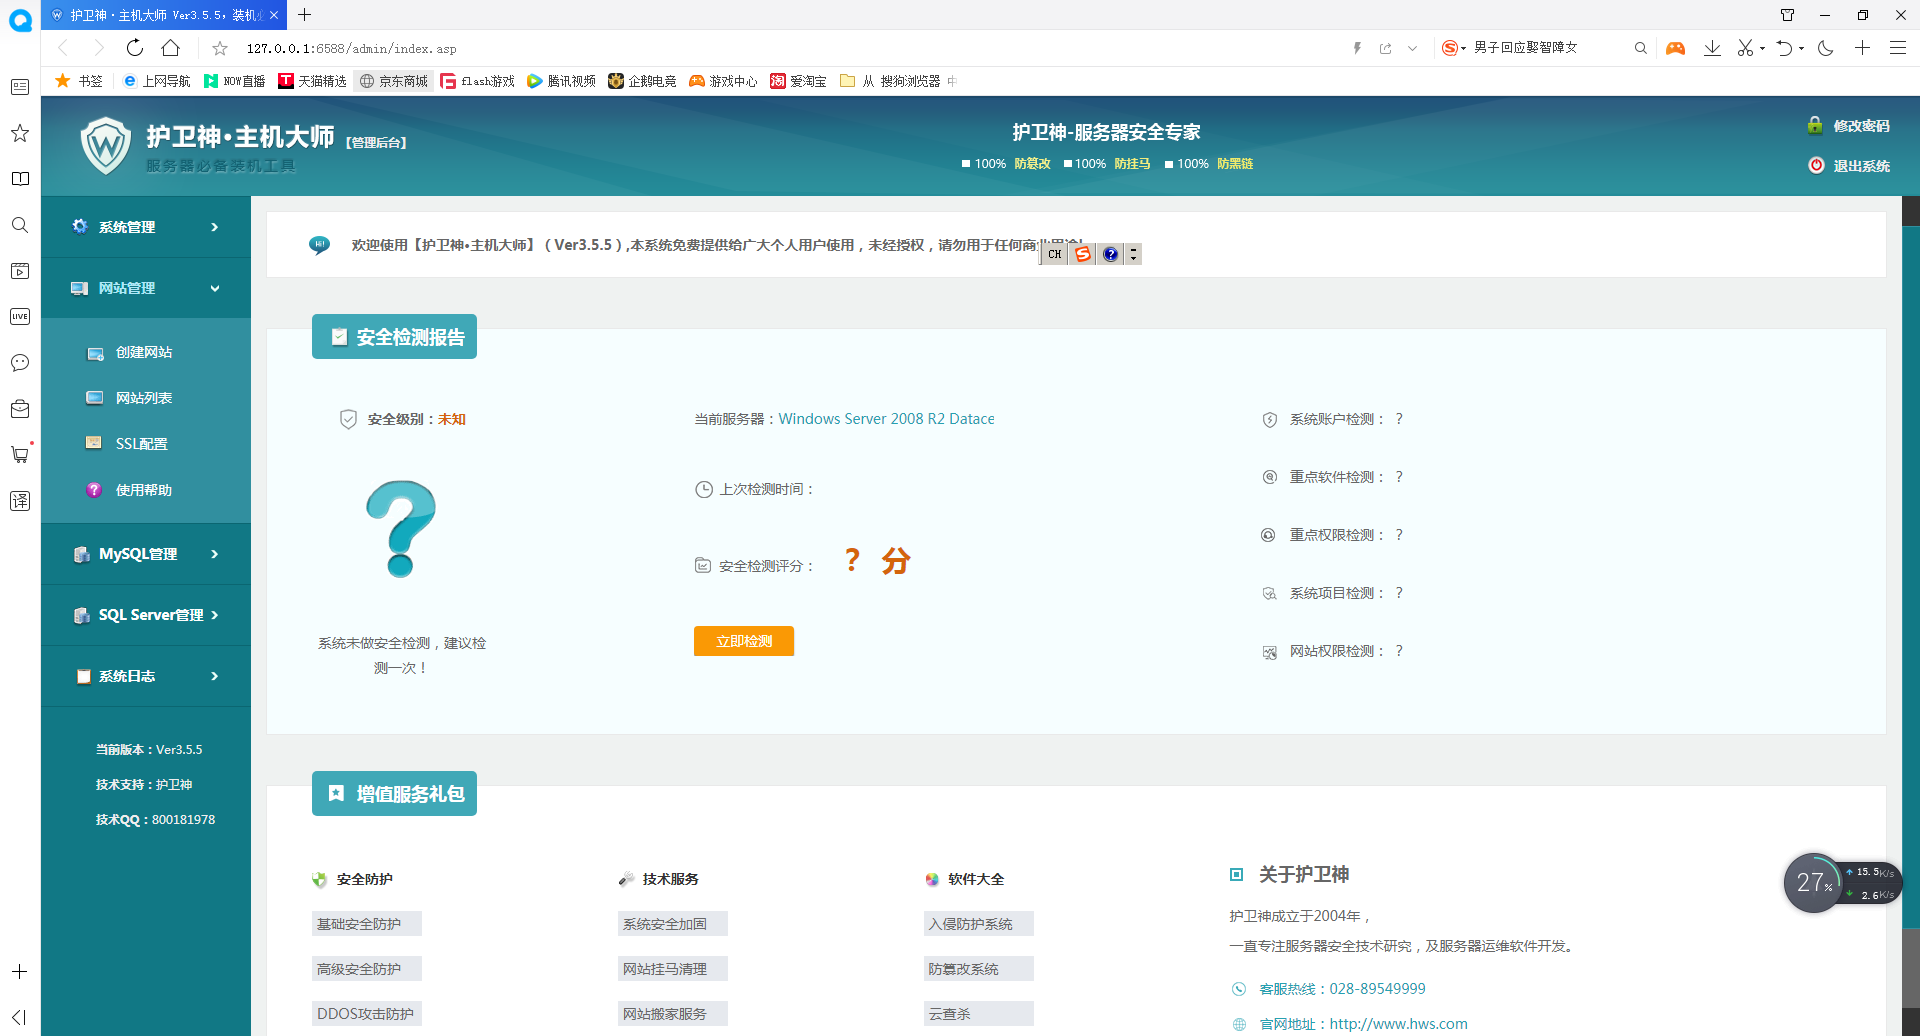The image size is (1920, 1036).
Task: Toggle night mode with the moon icon
Action: click(1827, 47)
